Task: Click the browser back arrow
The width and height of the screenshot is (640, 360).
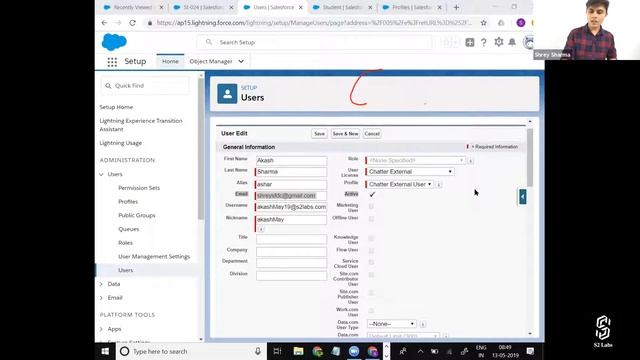Action: [104, 23]
